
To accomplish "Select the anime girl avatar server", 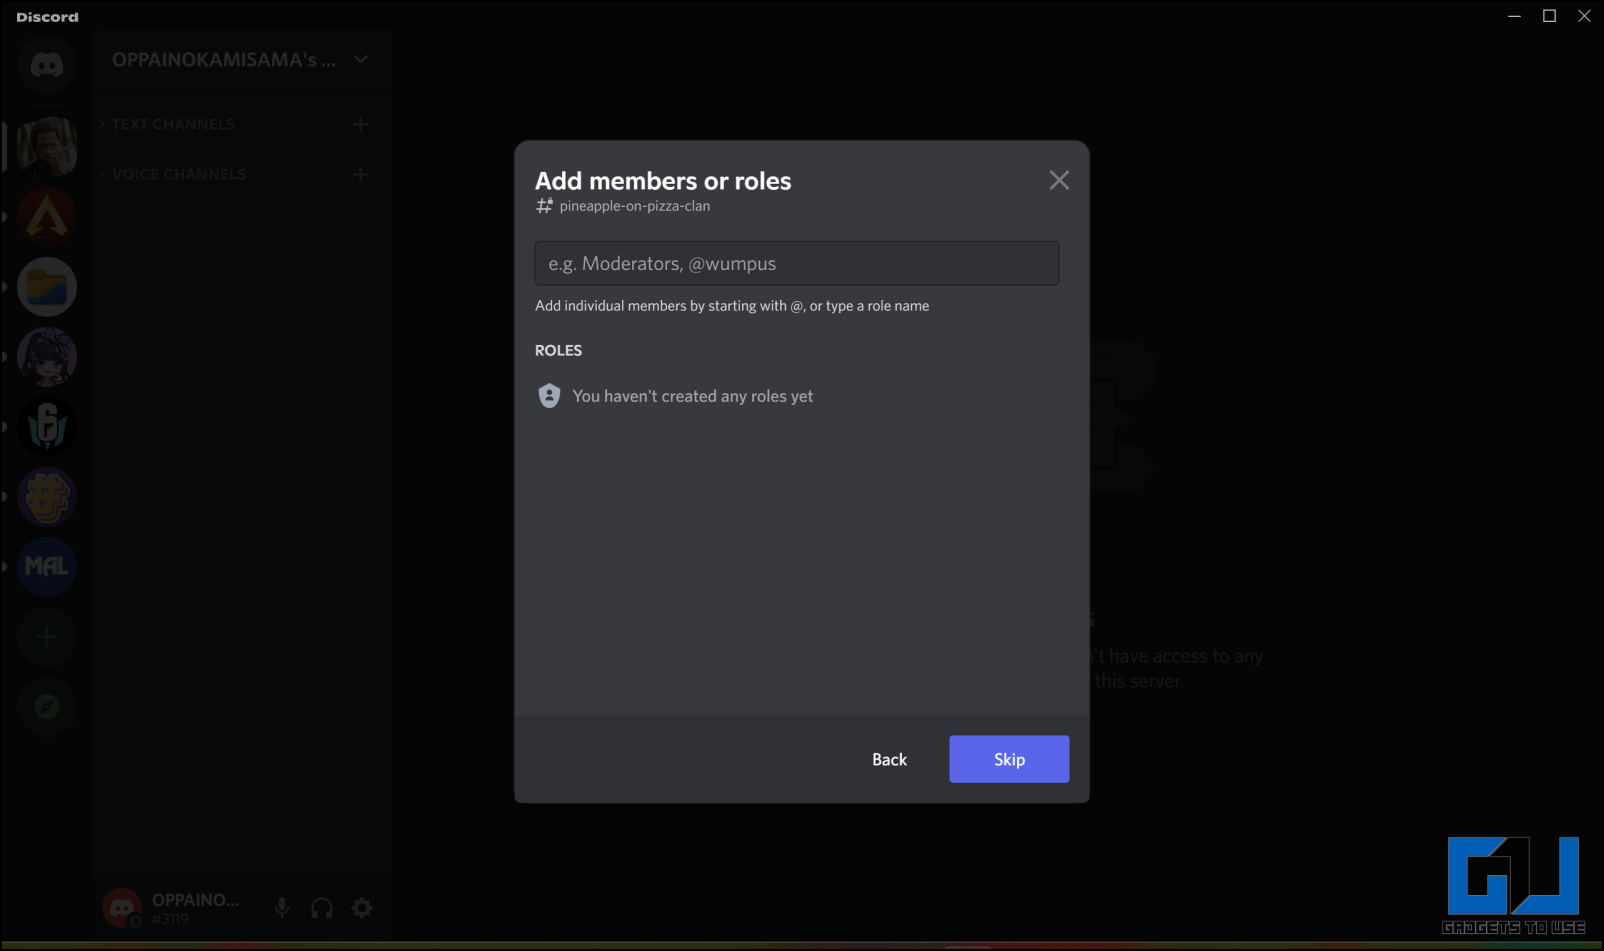I will (x=47, y=357).
